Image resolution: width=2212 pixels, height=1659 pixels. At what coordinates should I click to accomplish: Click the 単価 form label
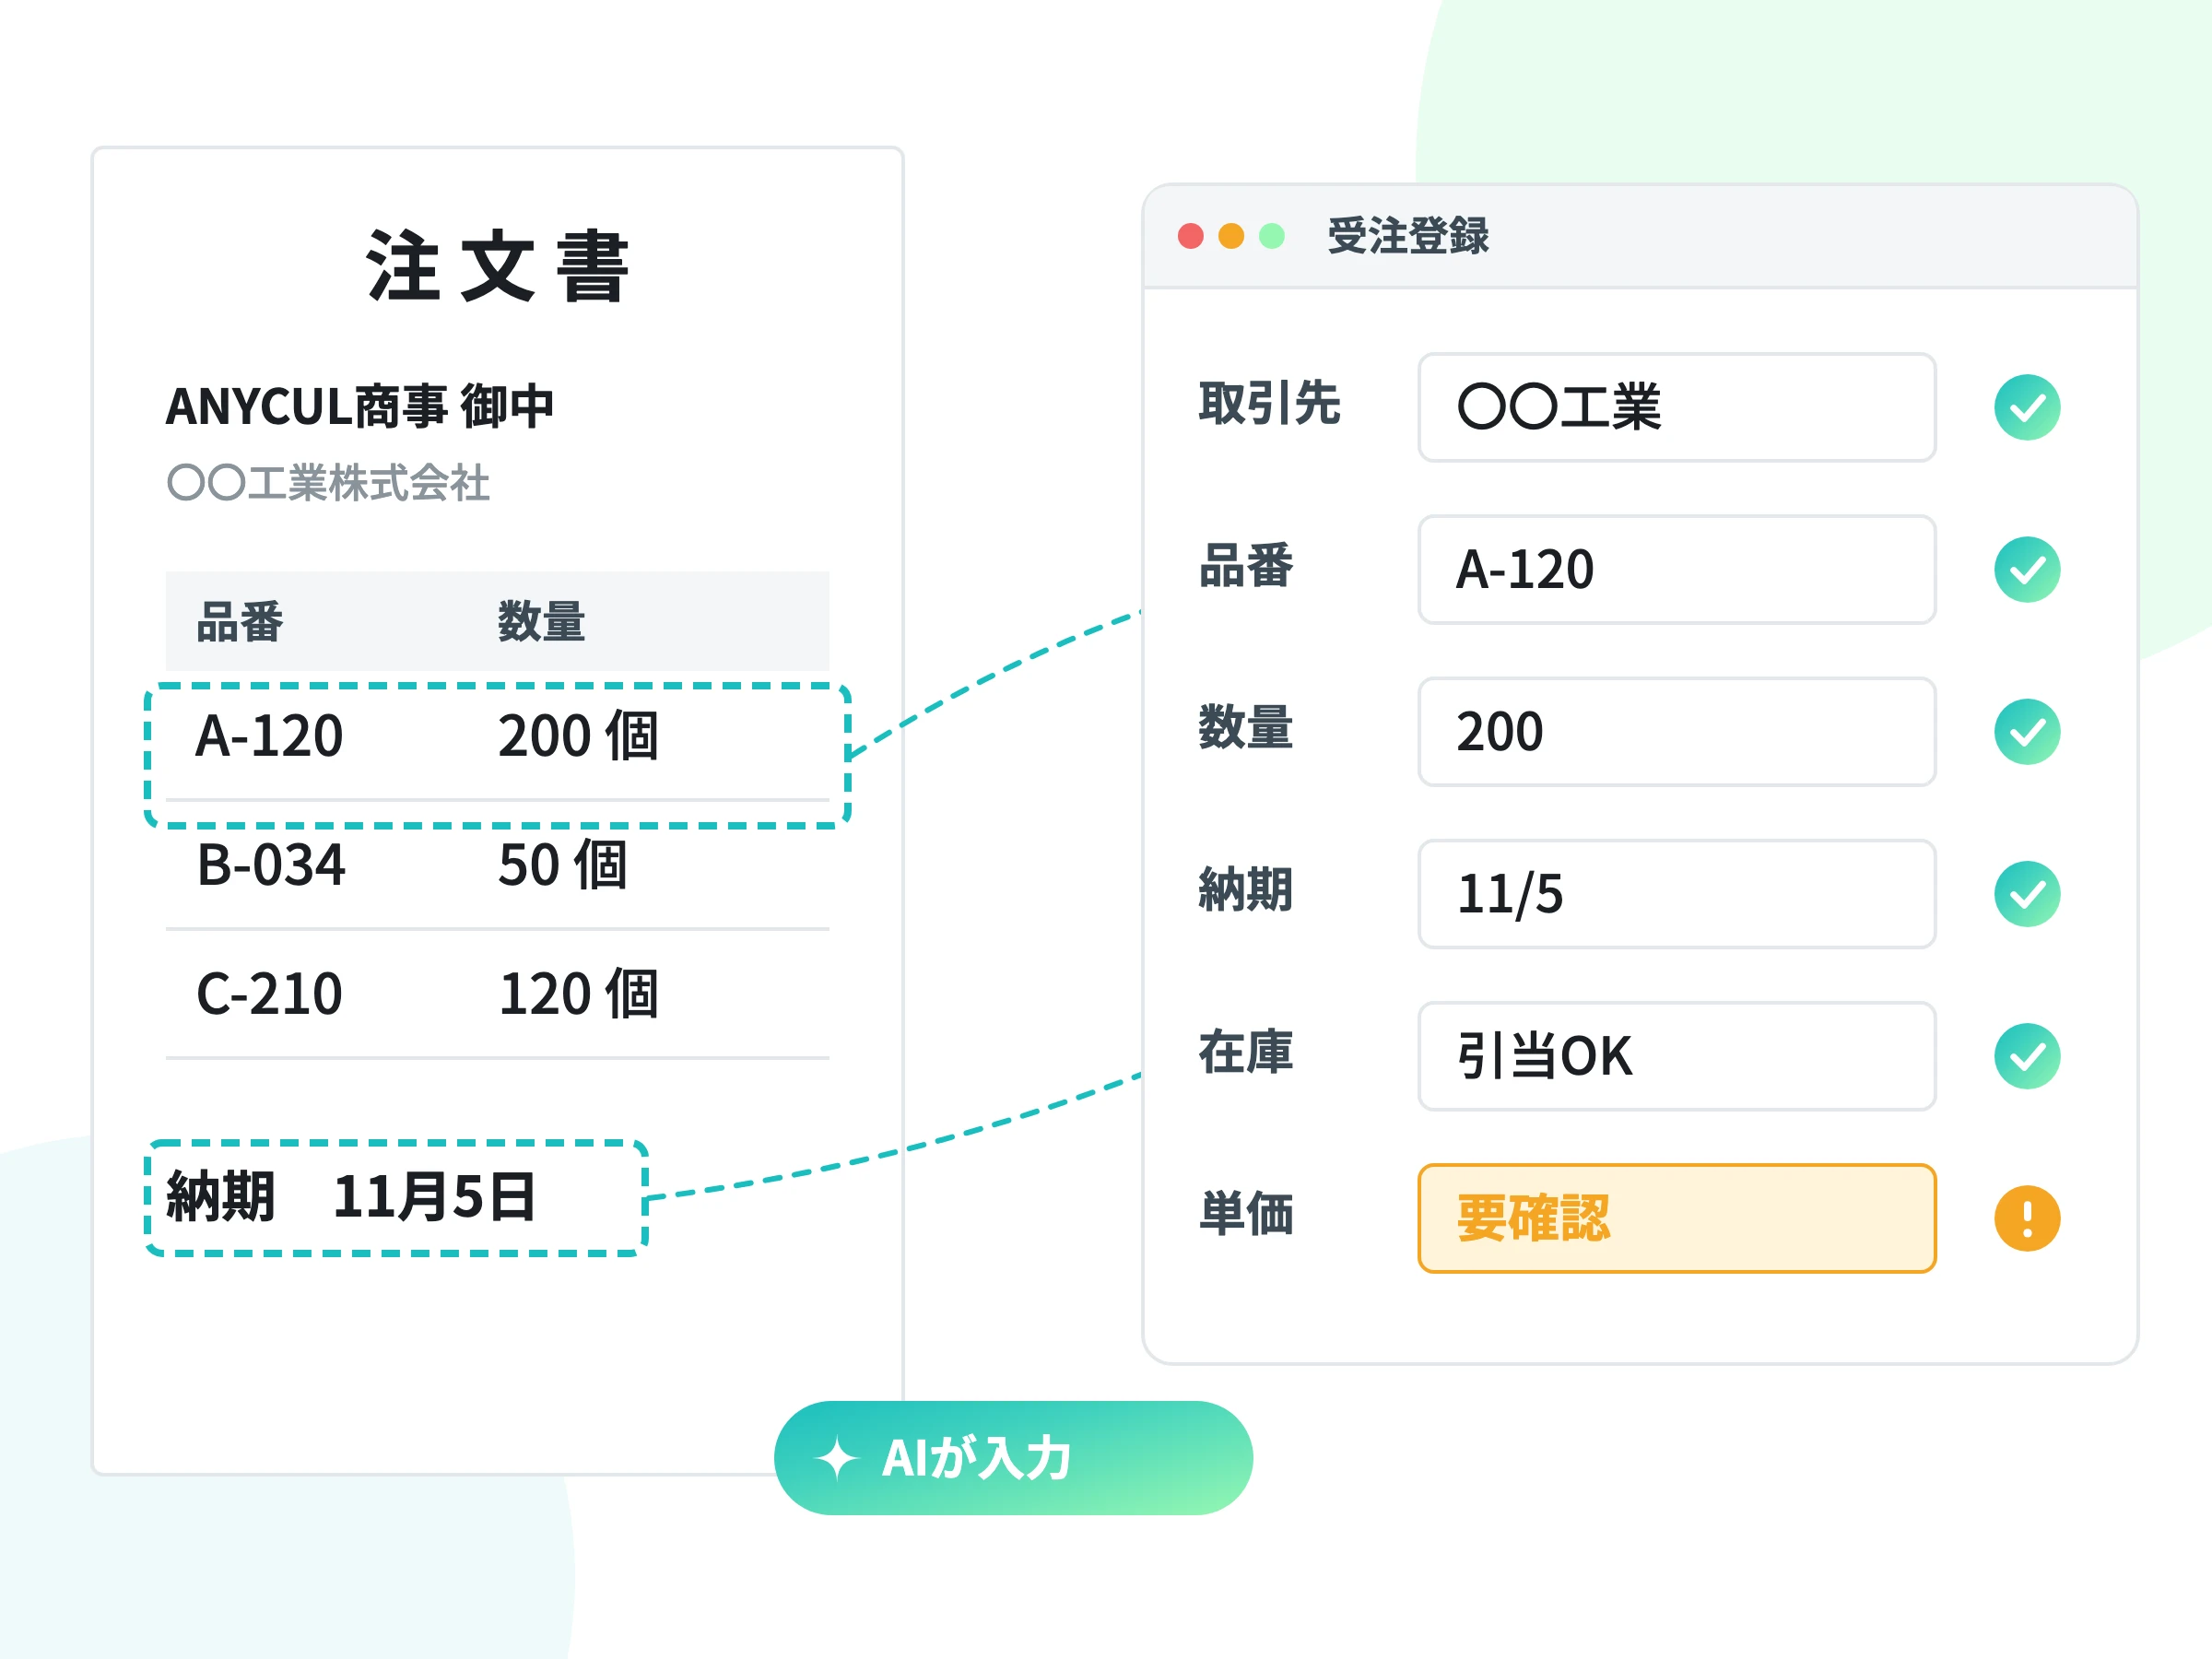pyautogui.click(x=1245, y=1214)
